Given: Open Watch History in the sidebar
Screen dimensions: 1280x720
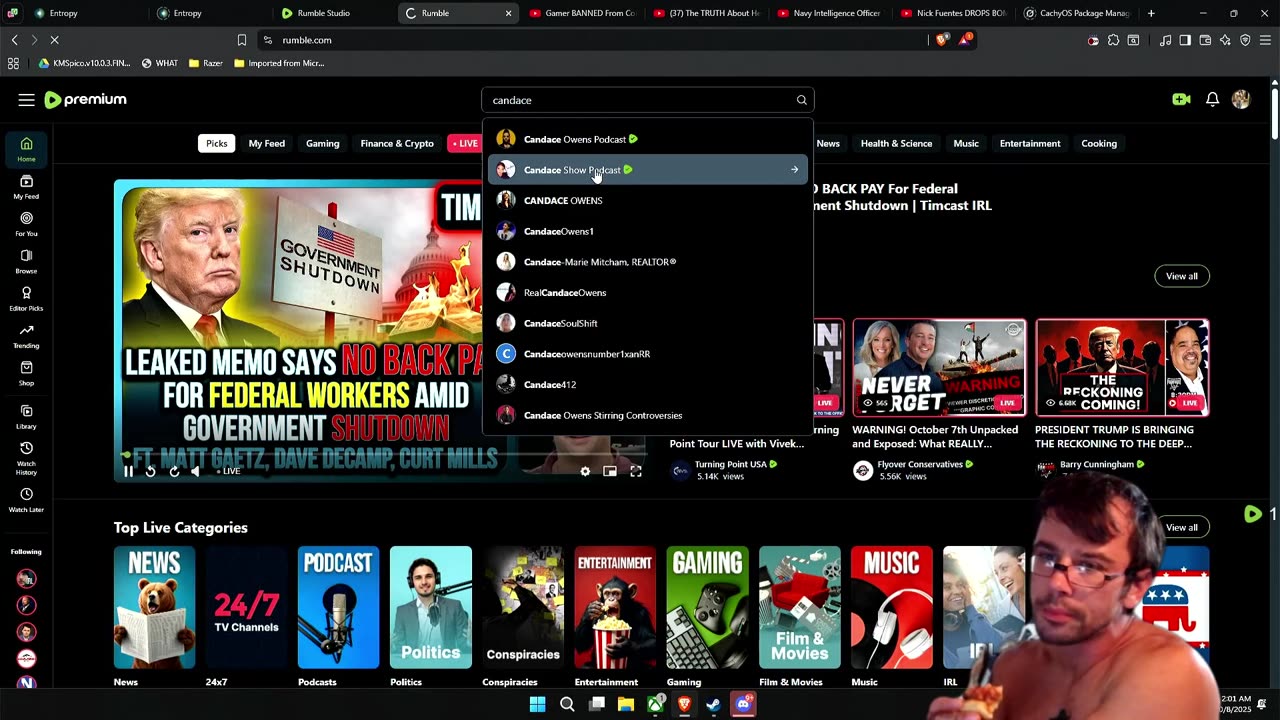Looking at the screenshot, I should click(x=26, y=458).
